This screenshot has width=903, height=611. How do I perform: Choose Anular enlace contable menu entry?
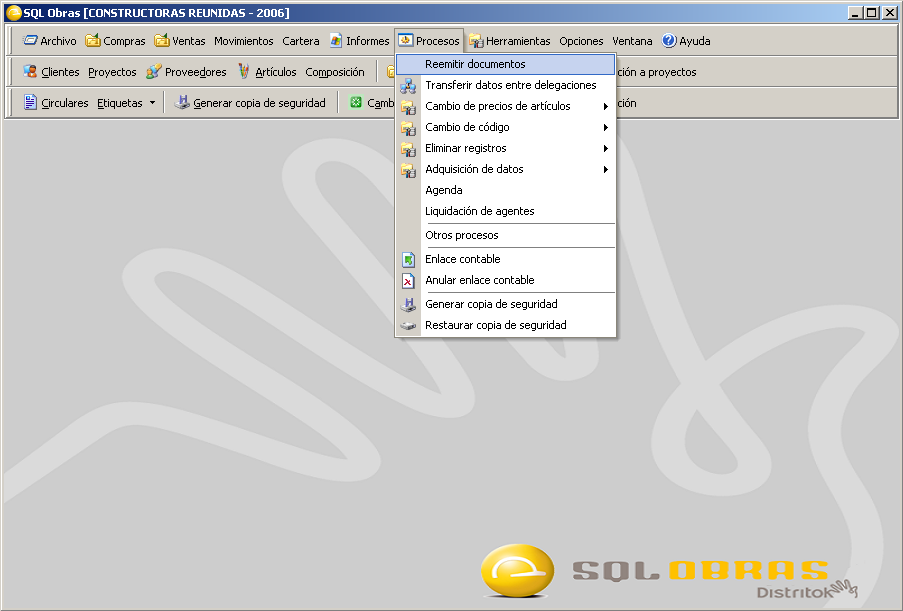tap(479, 280)
